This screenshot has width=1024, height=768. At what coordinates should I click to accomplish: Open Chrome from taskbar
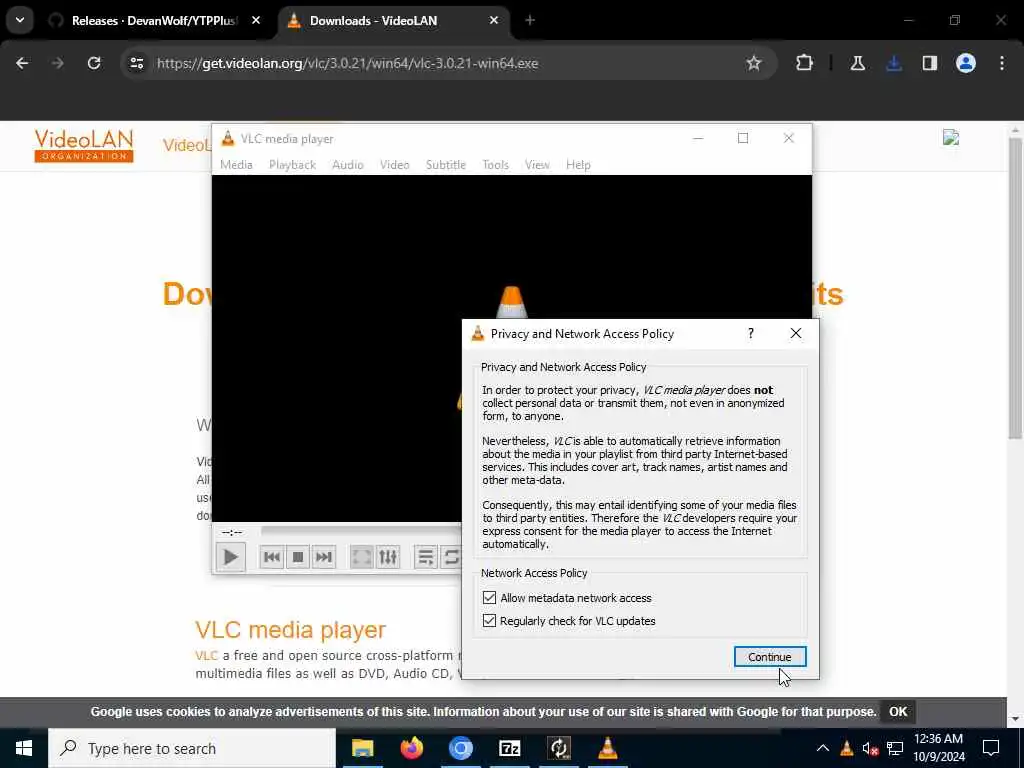(x=460, y=748)
